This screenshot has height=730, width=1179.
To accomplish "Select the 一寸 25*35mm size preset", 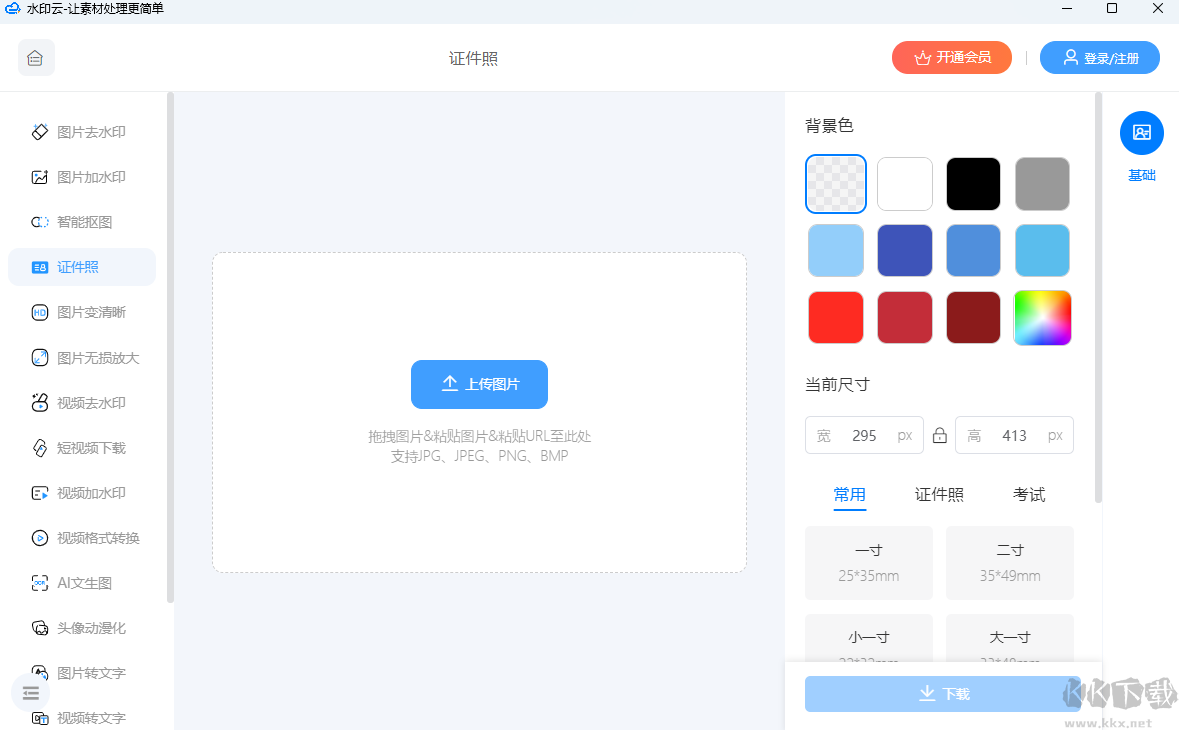I will [868, 563].
